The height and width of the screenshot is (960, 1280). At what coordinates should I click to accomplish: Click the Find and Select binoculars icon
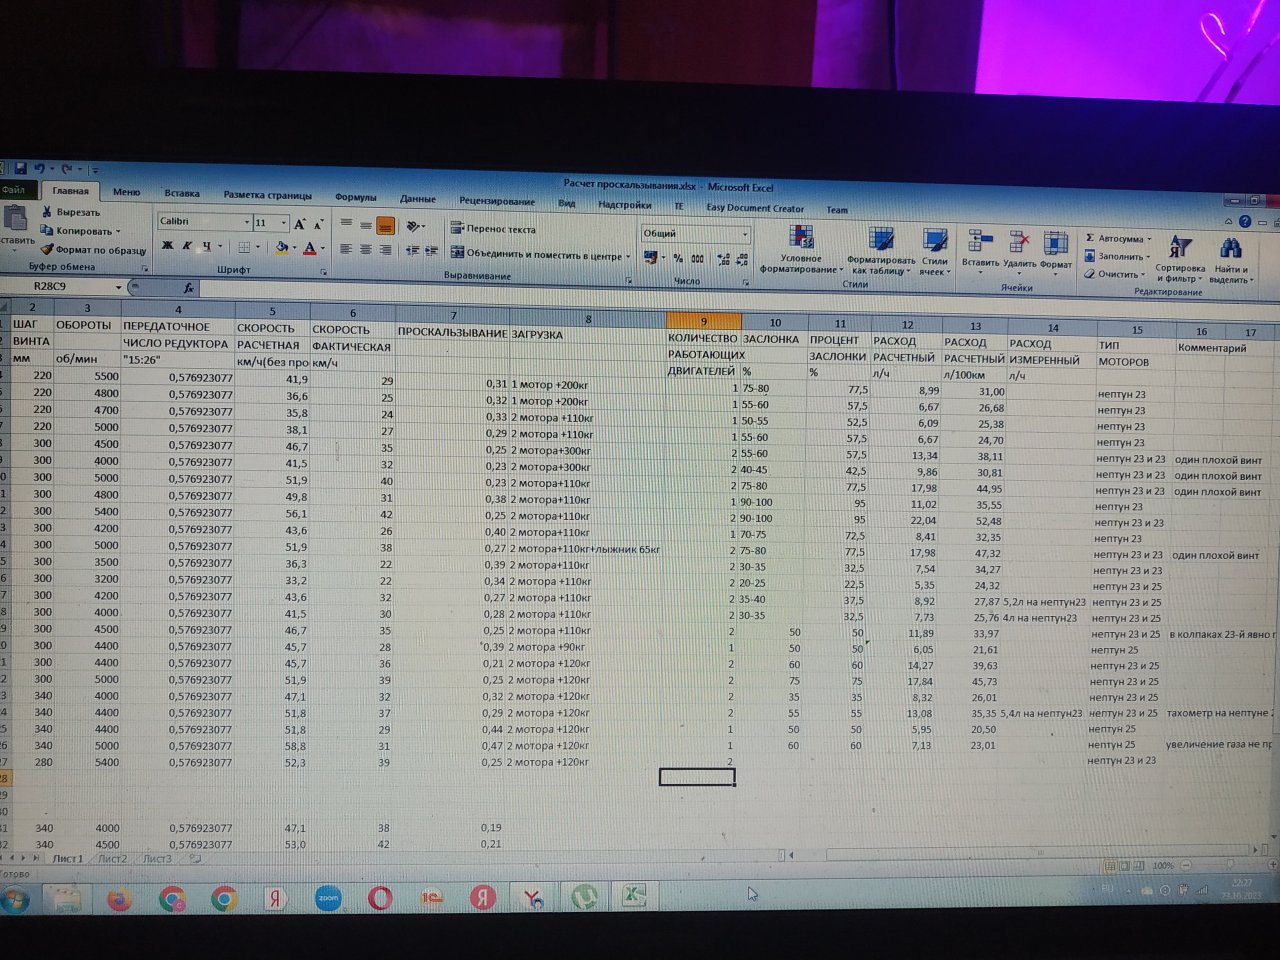[x=1230, y=250]
